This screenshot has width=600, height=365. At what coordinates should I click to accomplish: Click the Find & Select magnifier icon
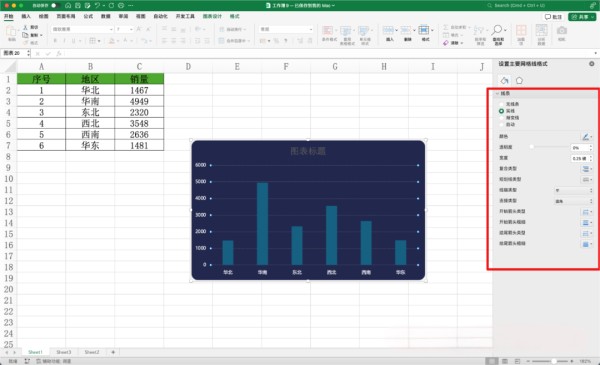tap(497, 31)
